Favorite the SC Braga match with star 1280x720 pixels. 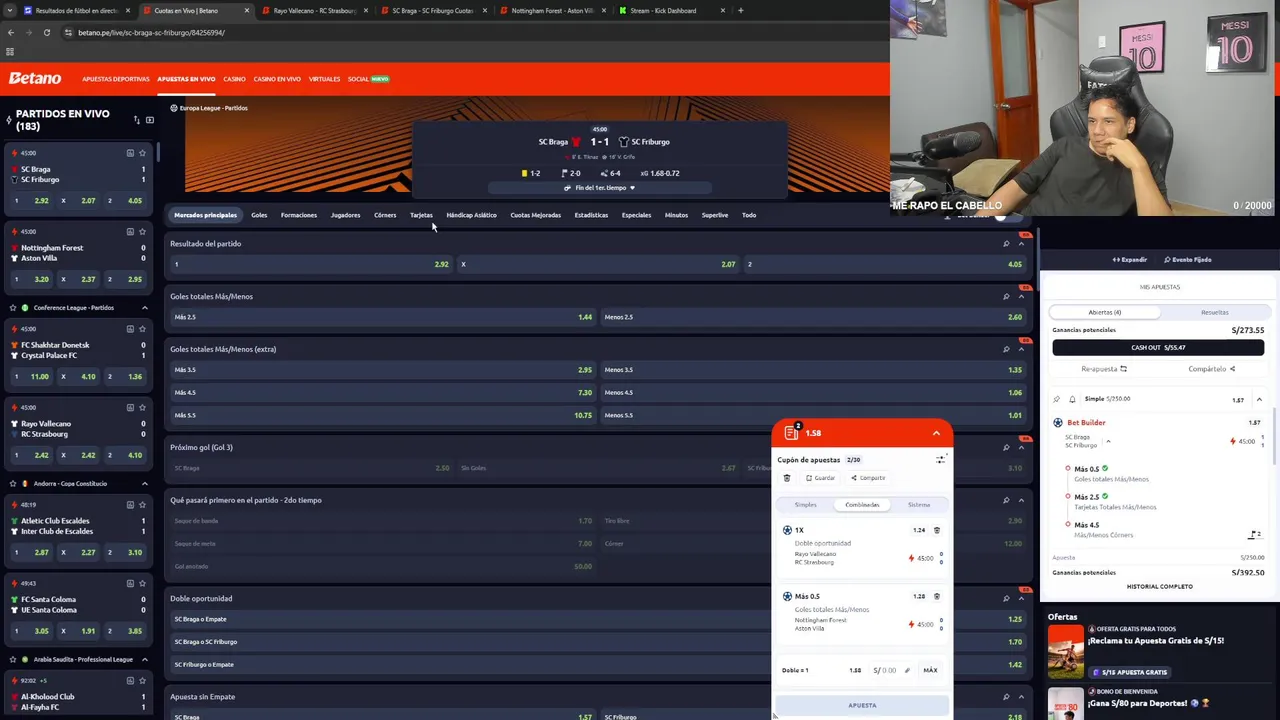[143, 153]
